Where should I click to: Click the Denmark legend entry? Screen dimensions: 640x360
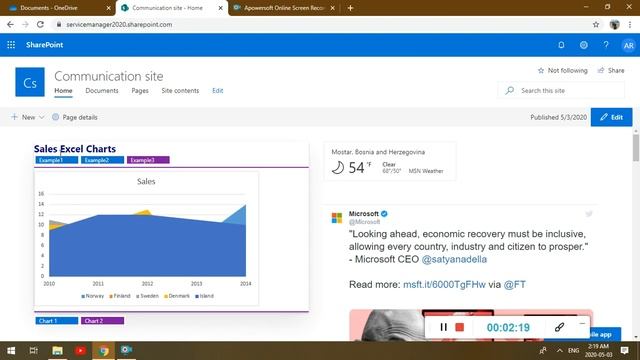pos(177,296)
